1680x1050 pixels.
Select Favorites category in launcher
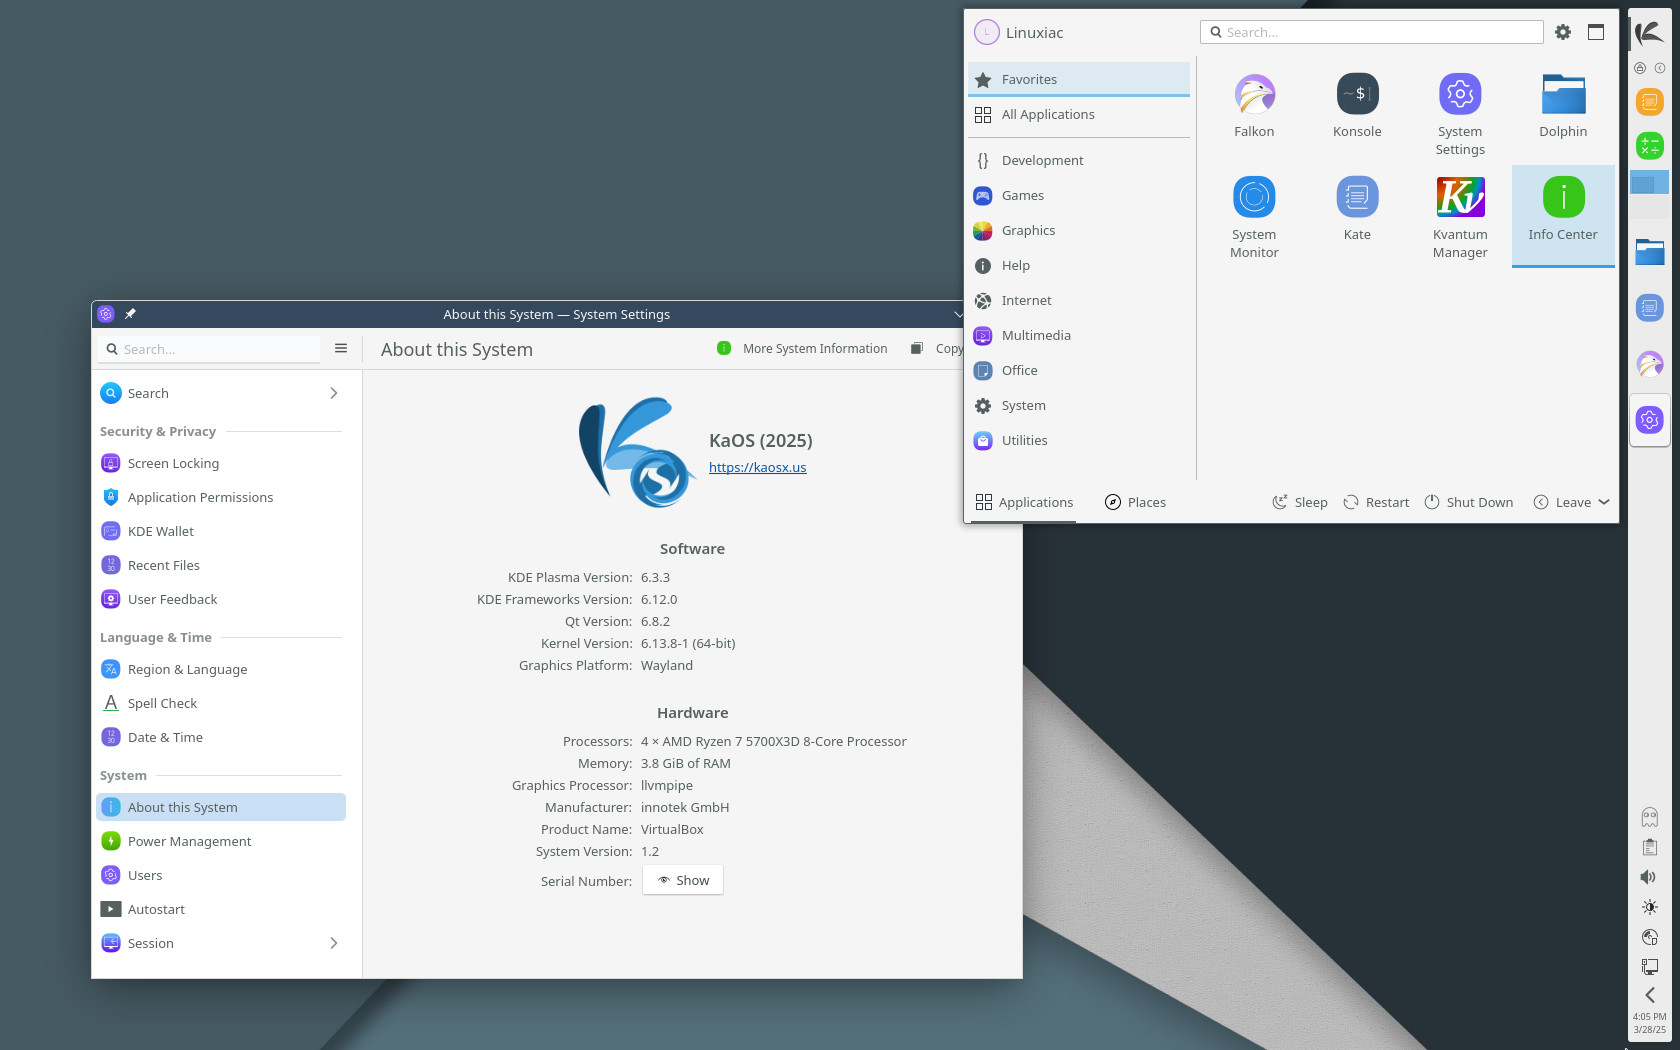[1079, 79]
